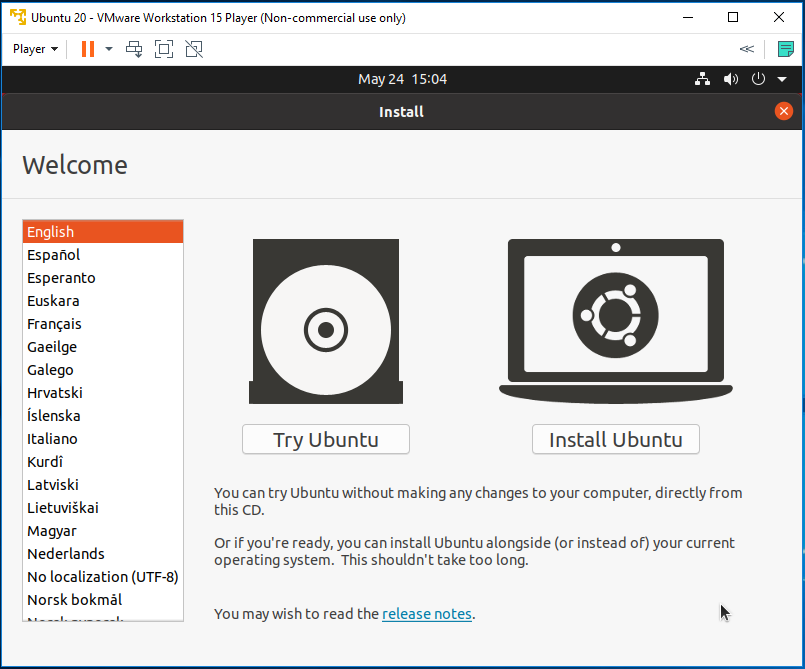Open the release notes link
This screenshot has height=669, width=805.
427,614
